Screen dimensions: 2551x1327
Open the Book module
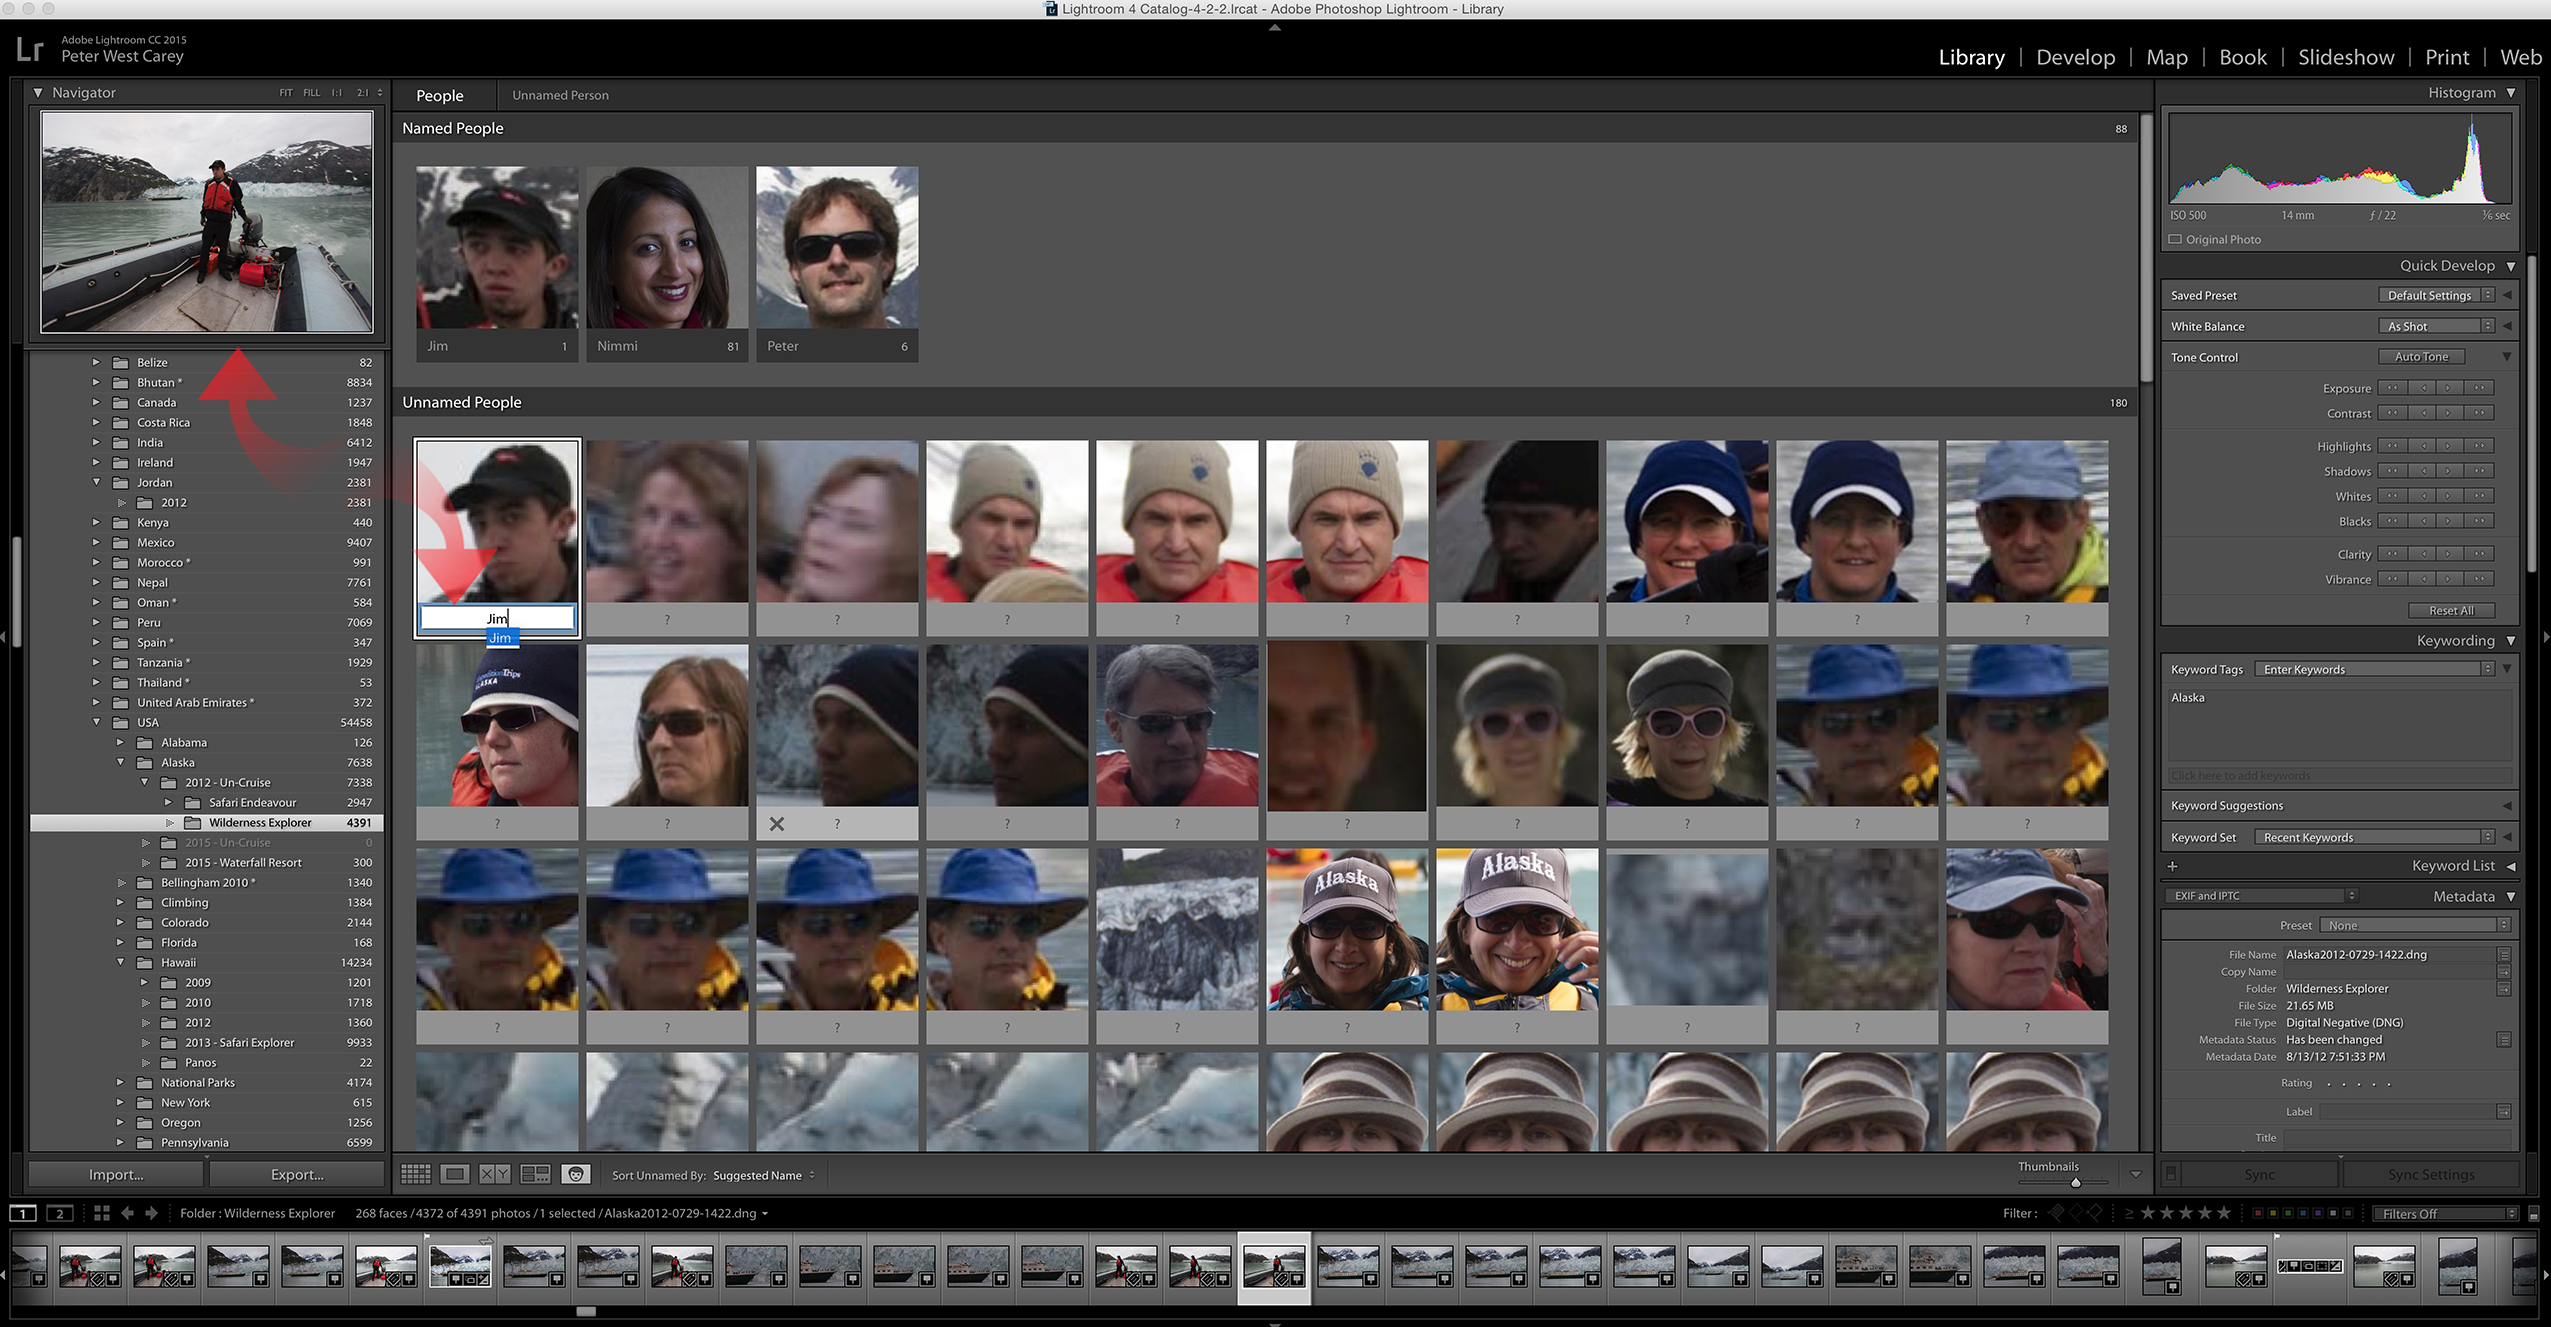[2242, 57]
